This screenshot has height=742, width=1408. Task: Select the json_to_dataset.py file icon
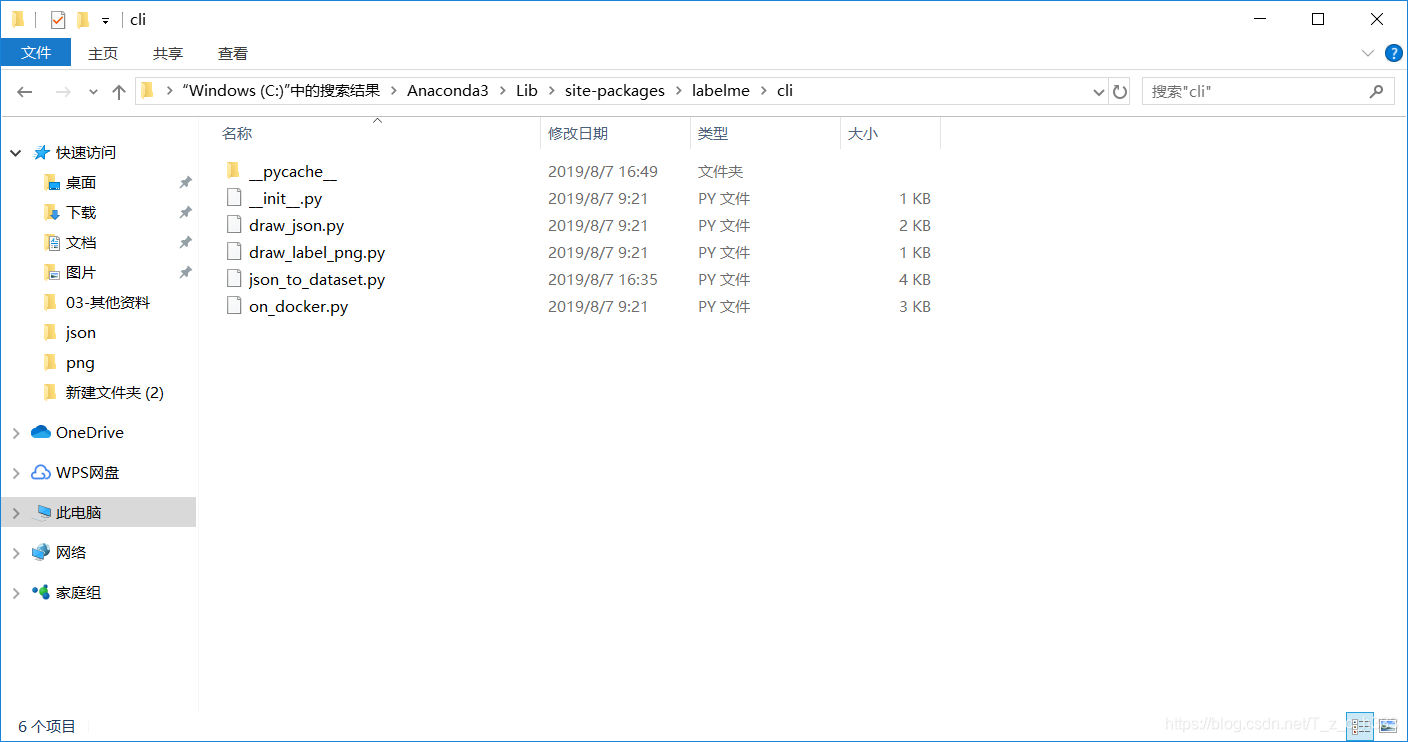(234, 279)
